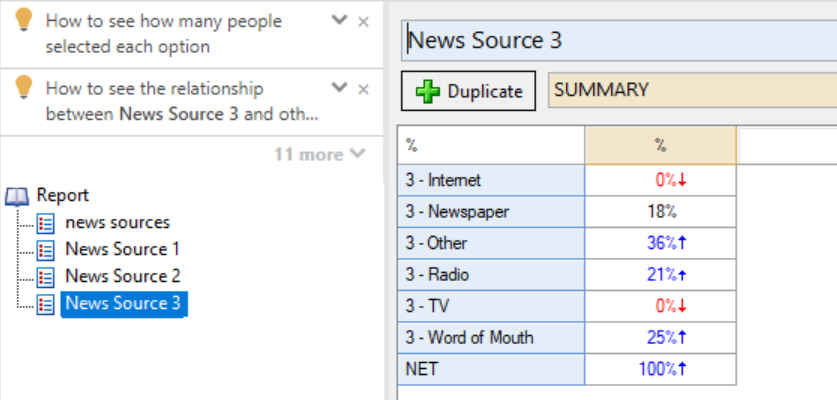
Task: Select the NET 100% cell
Action: coord(660,369)
